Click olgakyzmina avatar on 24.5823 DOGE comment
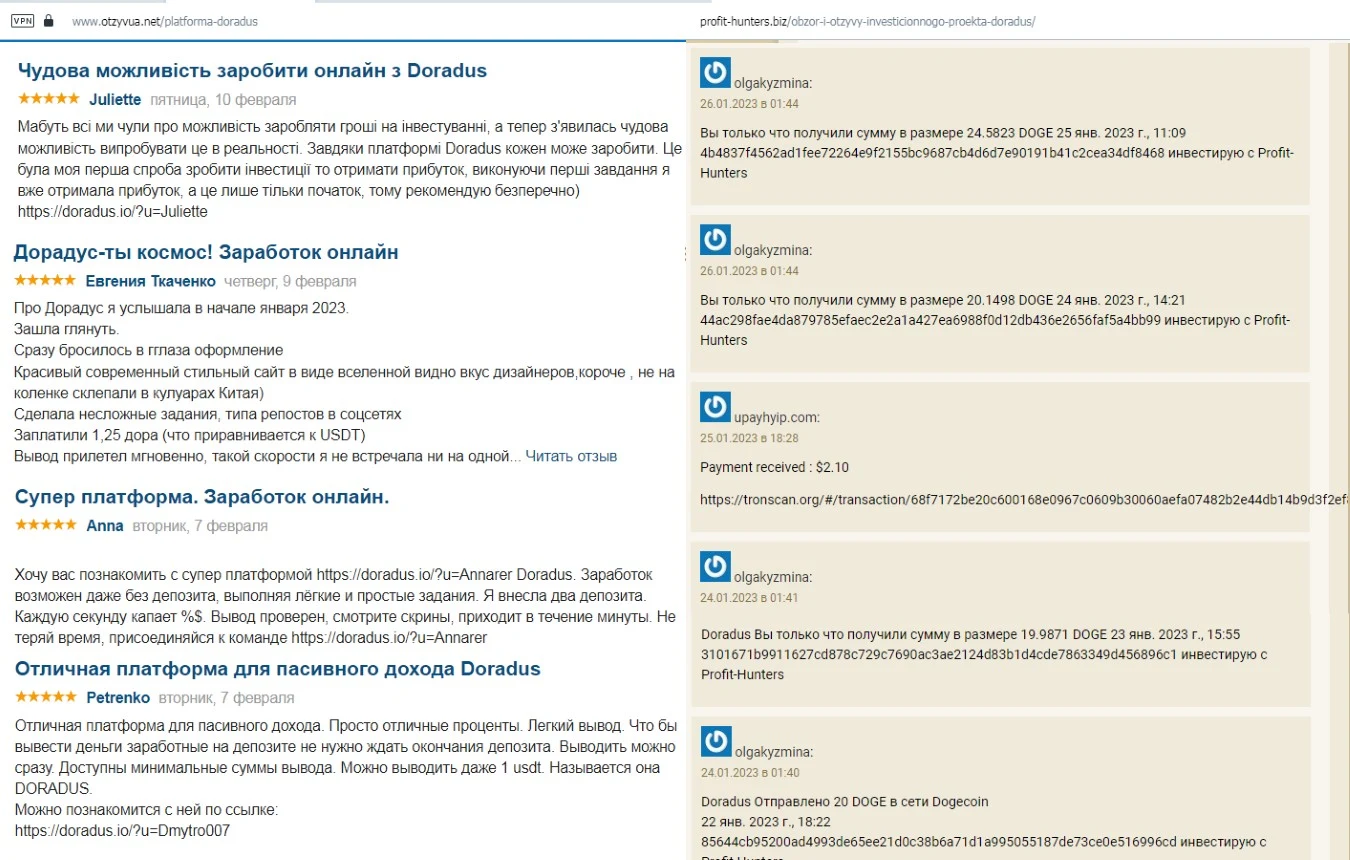This screenshot has height=860, width=1350. coord(715,73)
